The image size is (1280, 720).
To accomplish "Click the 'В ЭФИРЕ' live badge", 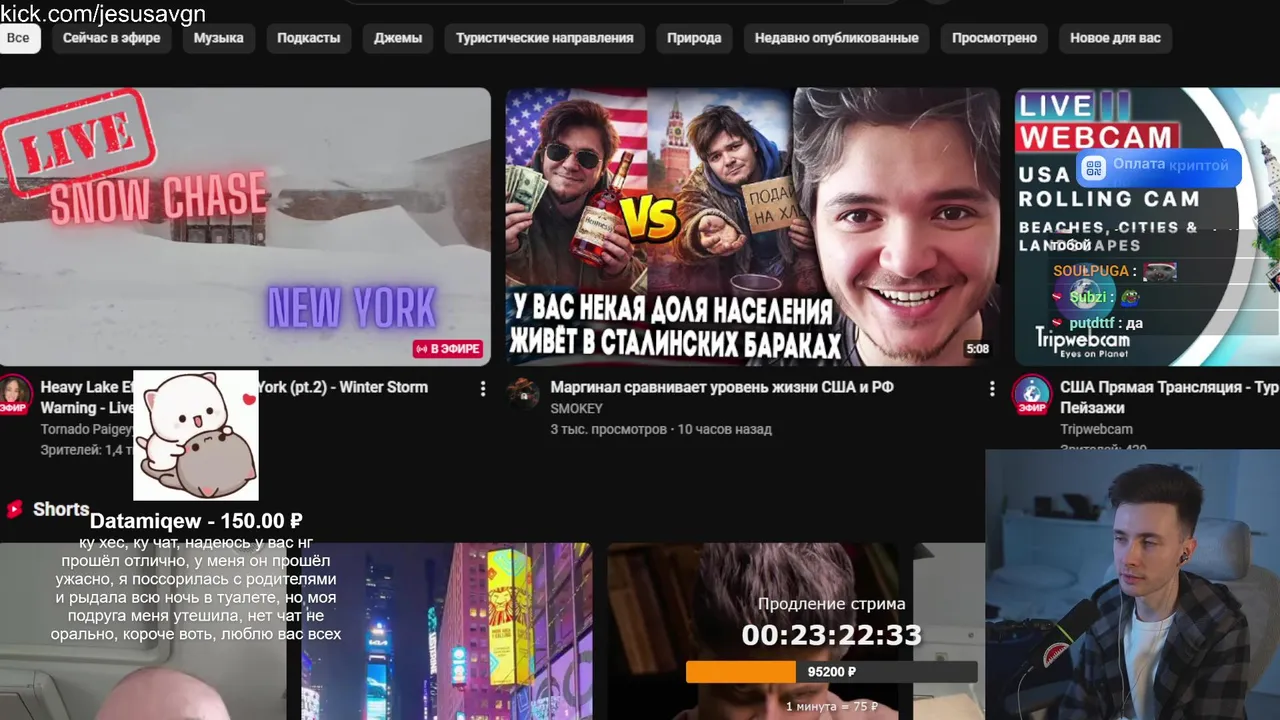I will pos(448,349).
